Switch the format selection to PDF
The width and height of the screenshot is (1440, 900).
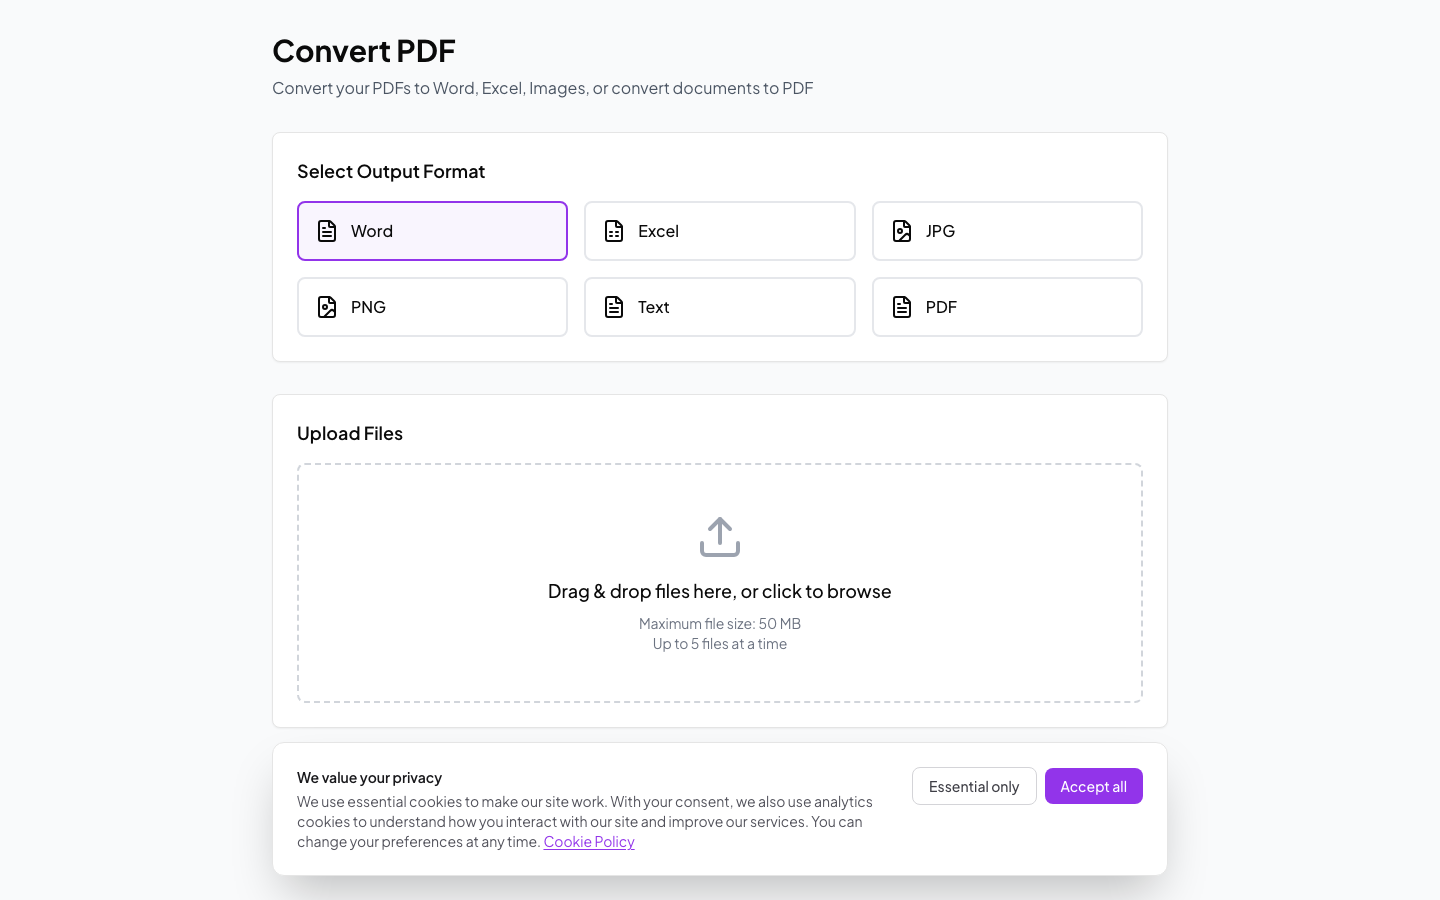coord(1007,307)
